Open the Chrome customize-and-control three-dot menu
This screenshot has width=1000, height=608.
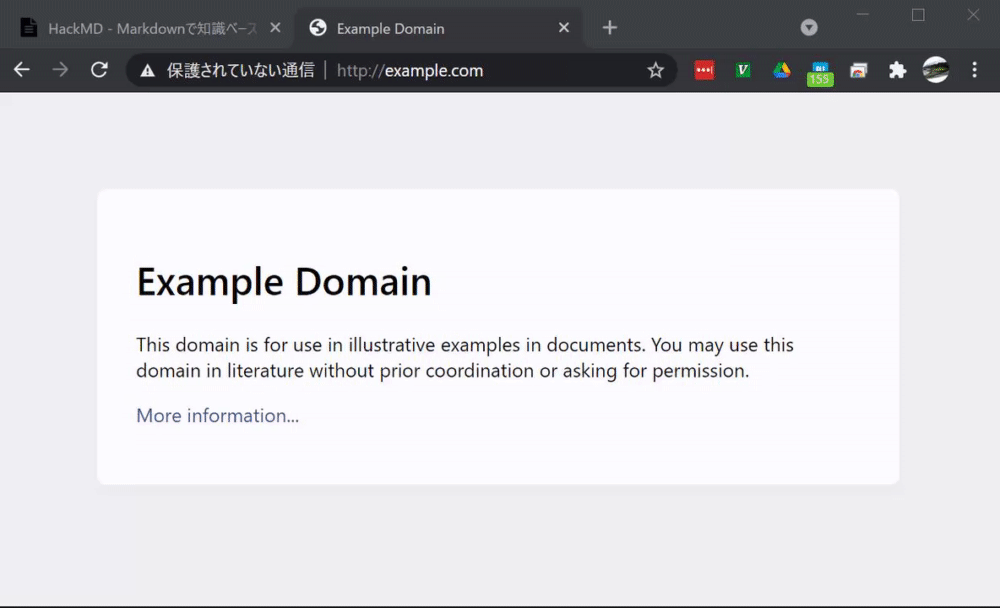pyautogui.click(x=974, y=70)
